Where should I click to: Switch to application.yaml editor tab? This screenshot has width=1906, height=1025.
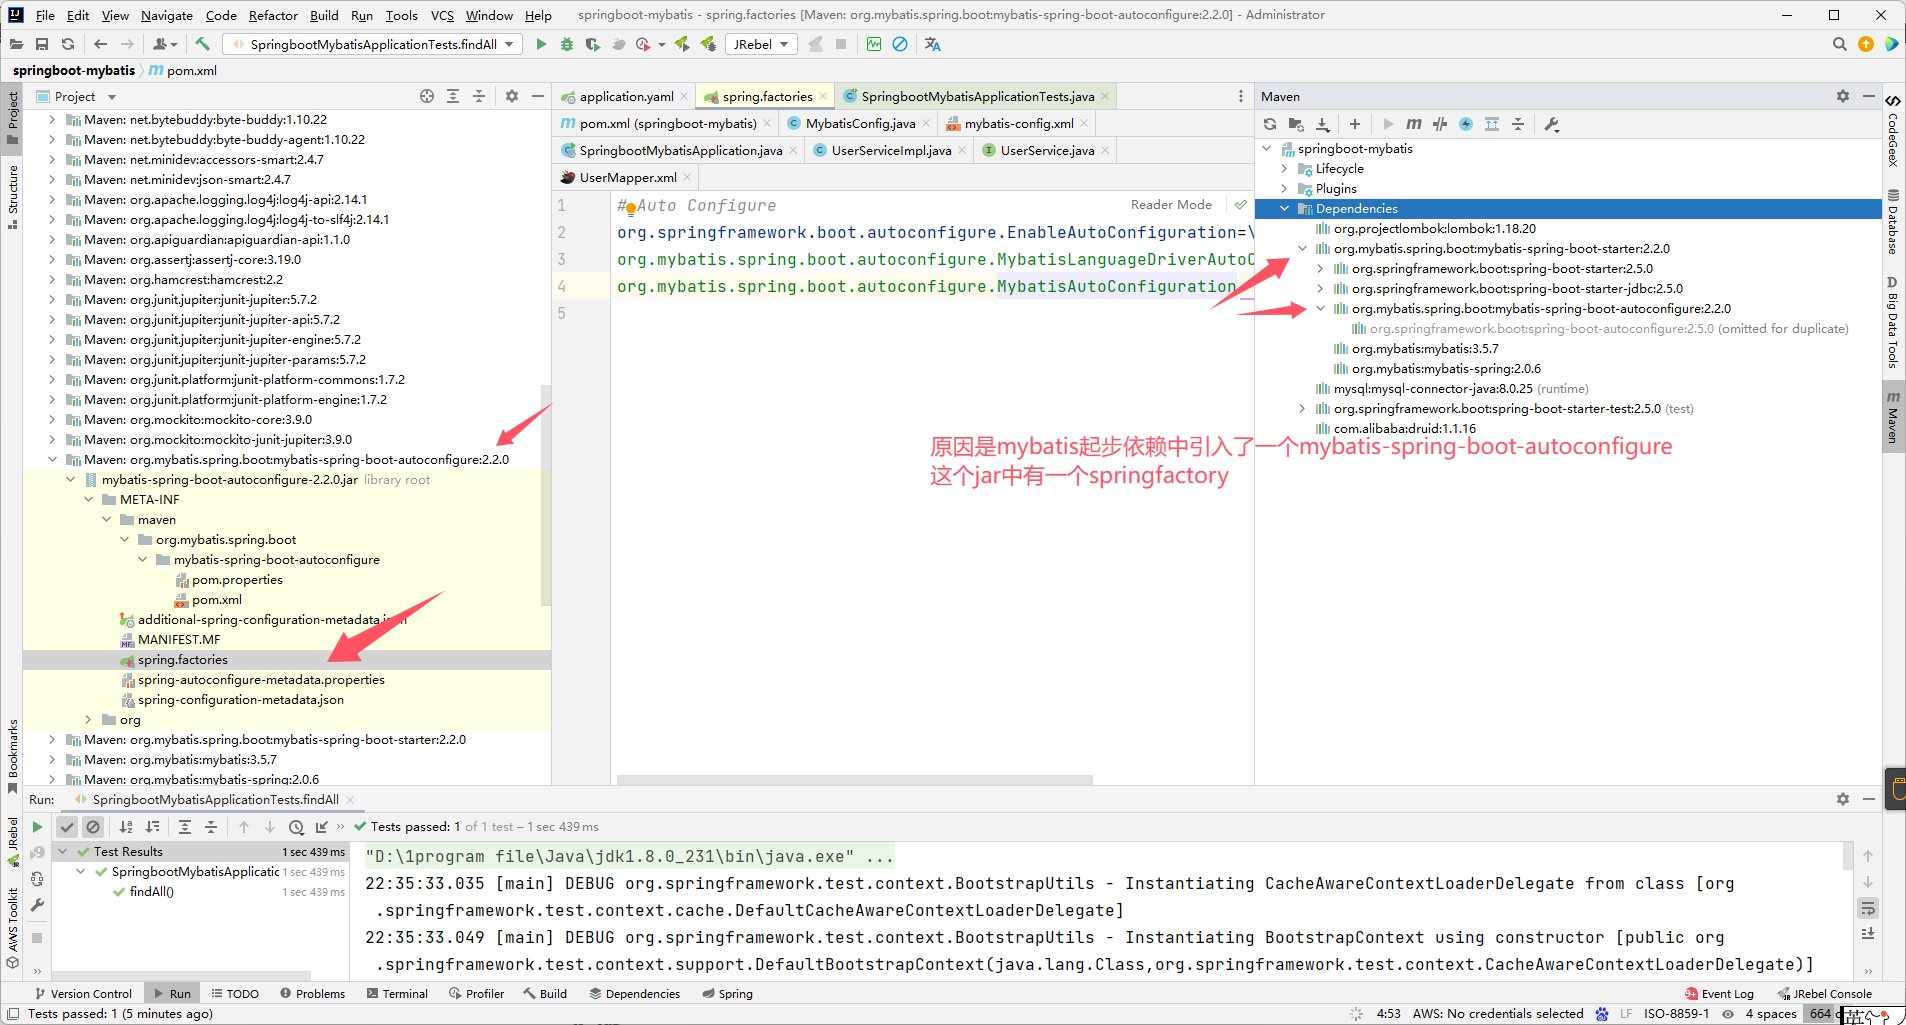626,97
